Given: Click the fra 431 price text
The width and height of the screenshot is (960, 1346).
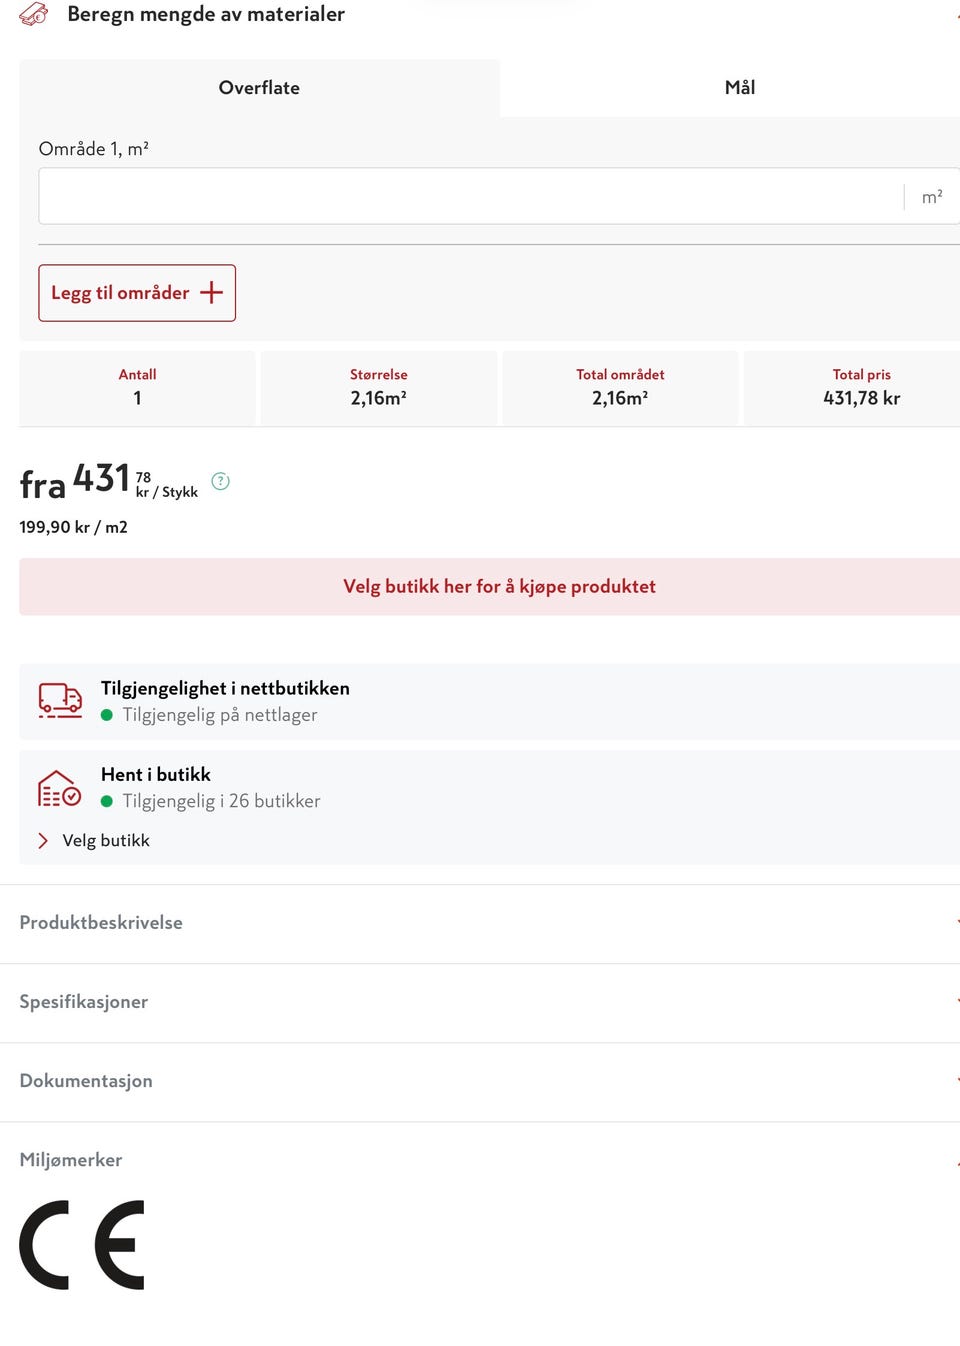Looking at the screenshot, I should pos(75,481).
